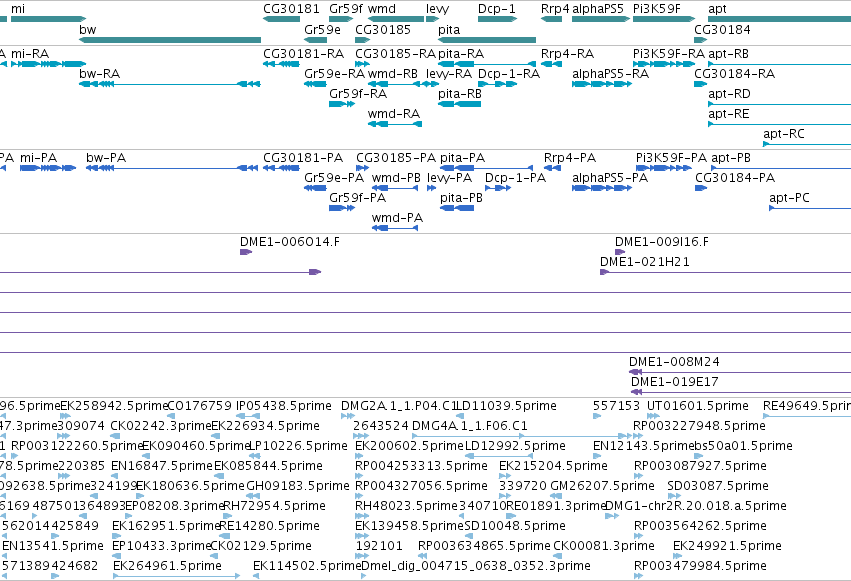Select the Gr59f gene glyph
Viewport: 851px width, 581px height.
pyautogui.click(x=341, y=19)
